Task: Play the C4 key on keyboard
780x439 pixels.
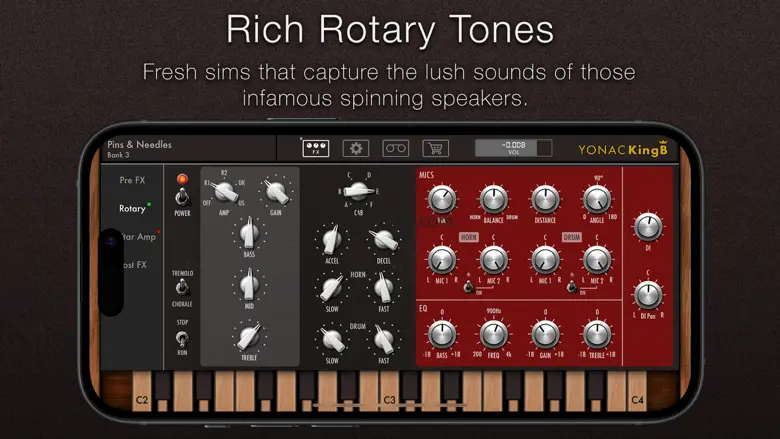Action: [x=637, y=391]
